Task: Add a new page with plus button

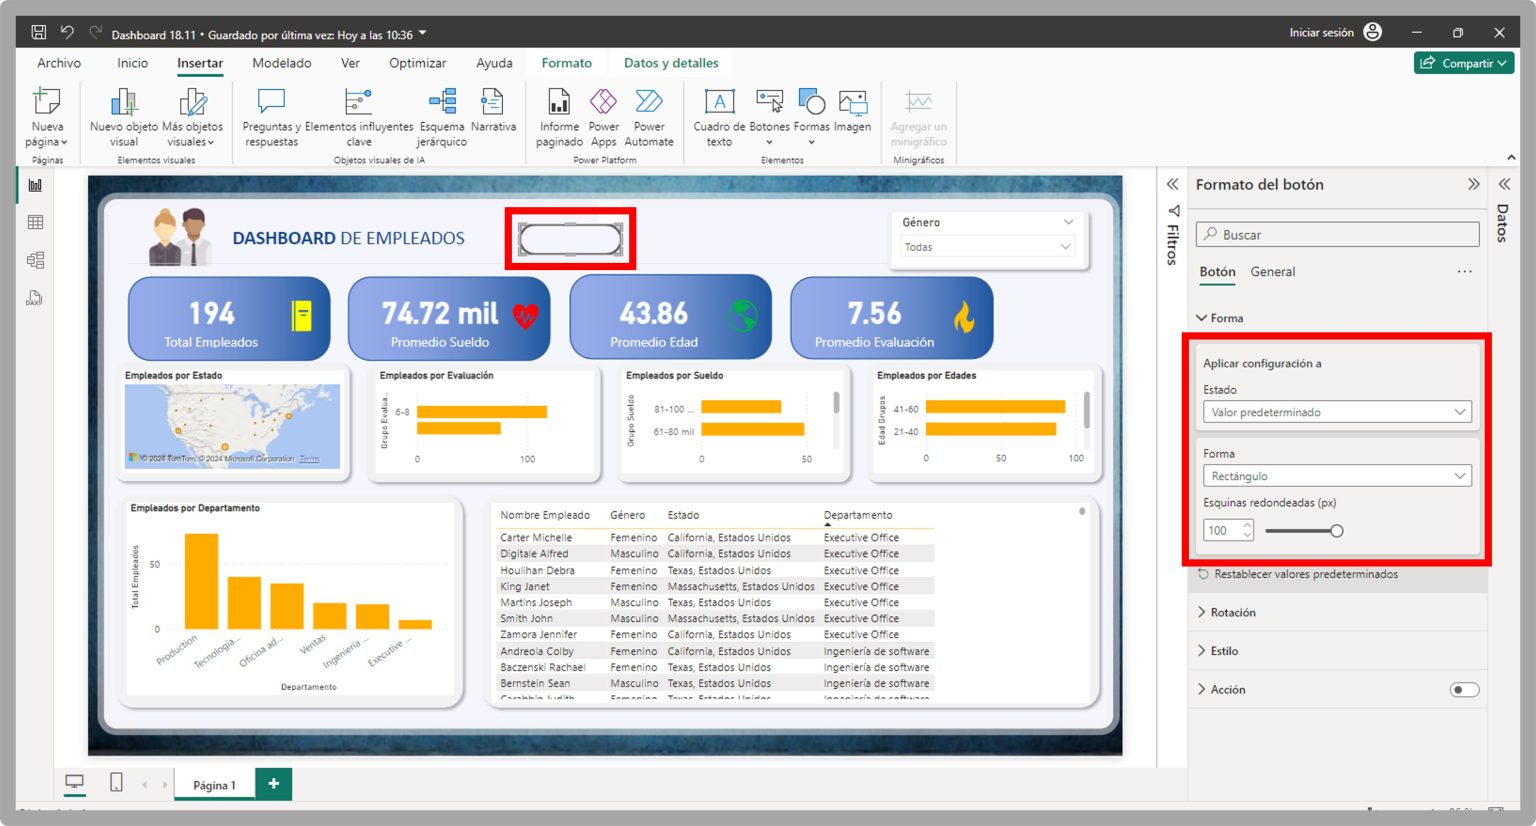Action: [273, 784]
